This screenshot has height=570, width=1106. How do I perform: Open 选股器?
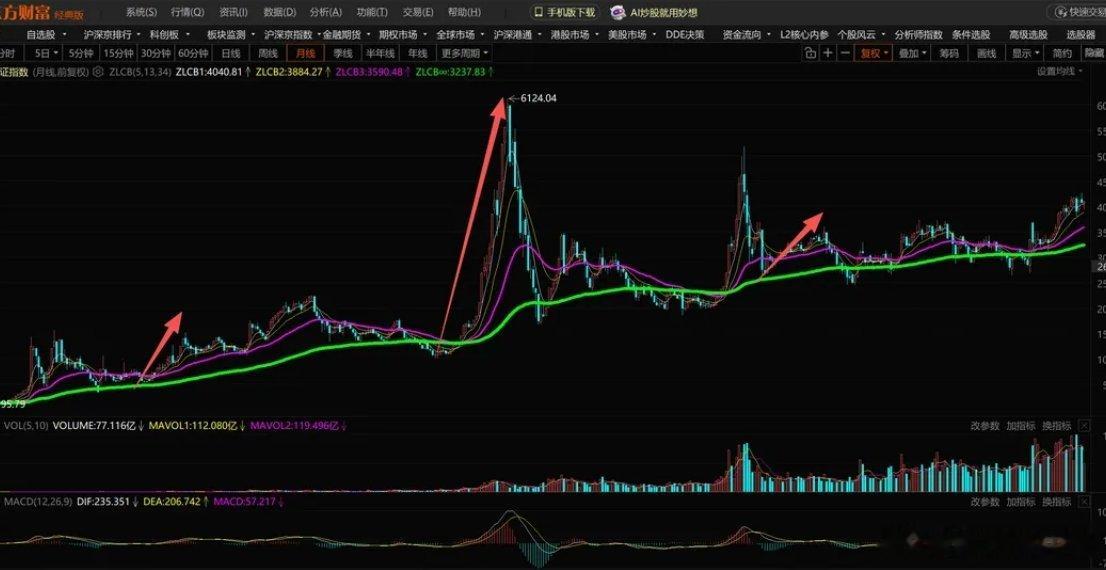(1080, 34)
